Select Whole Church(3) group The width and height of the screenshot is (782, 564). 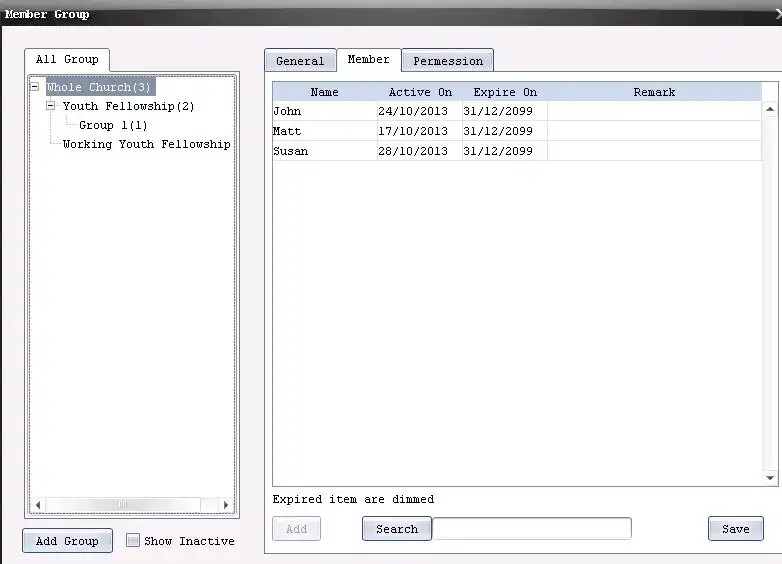(100, 87)
